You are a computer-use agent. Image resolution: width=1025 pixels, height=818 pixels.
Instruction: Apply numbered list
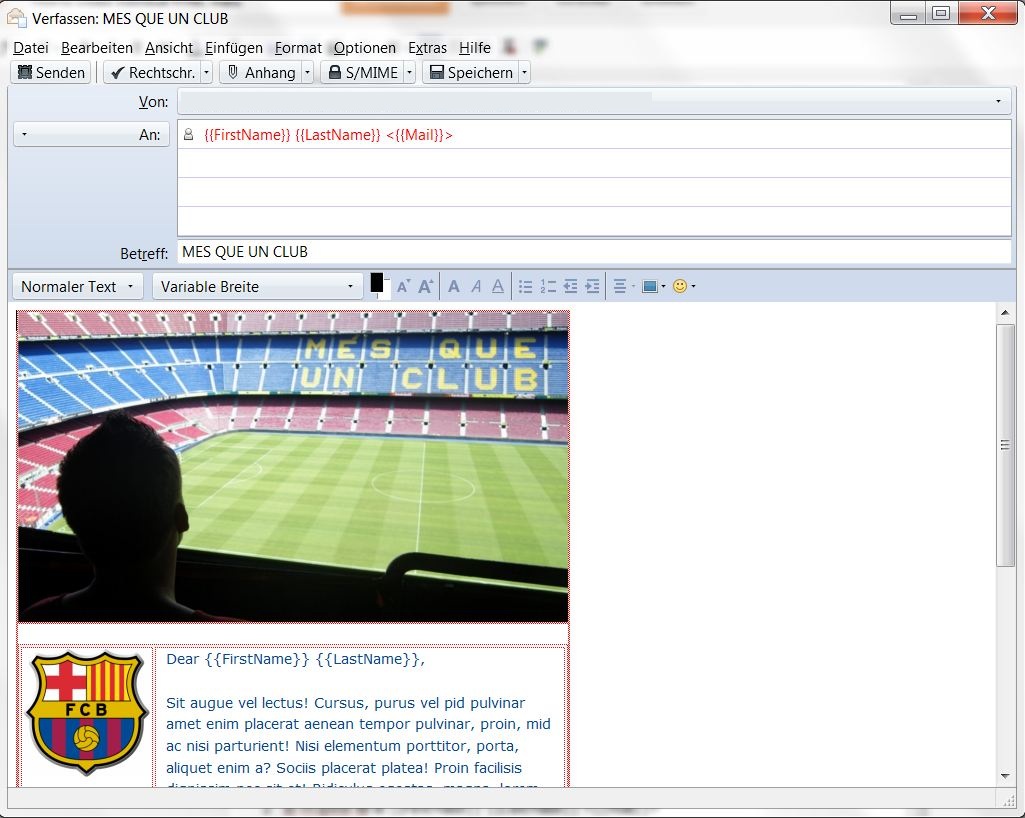point(548,286)
